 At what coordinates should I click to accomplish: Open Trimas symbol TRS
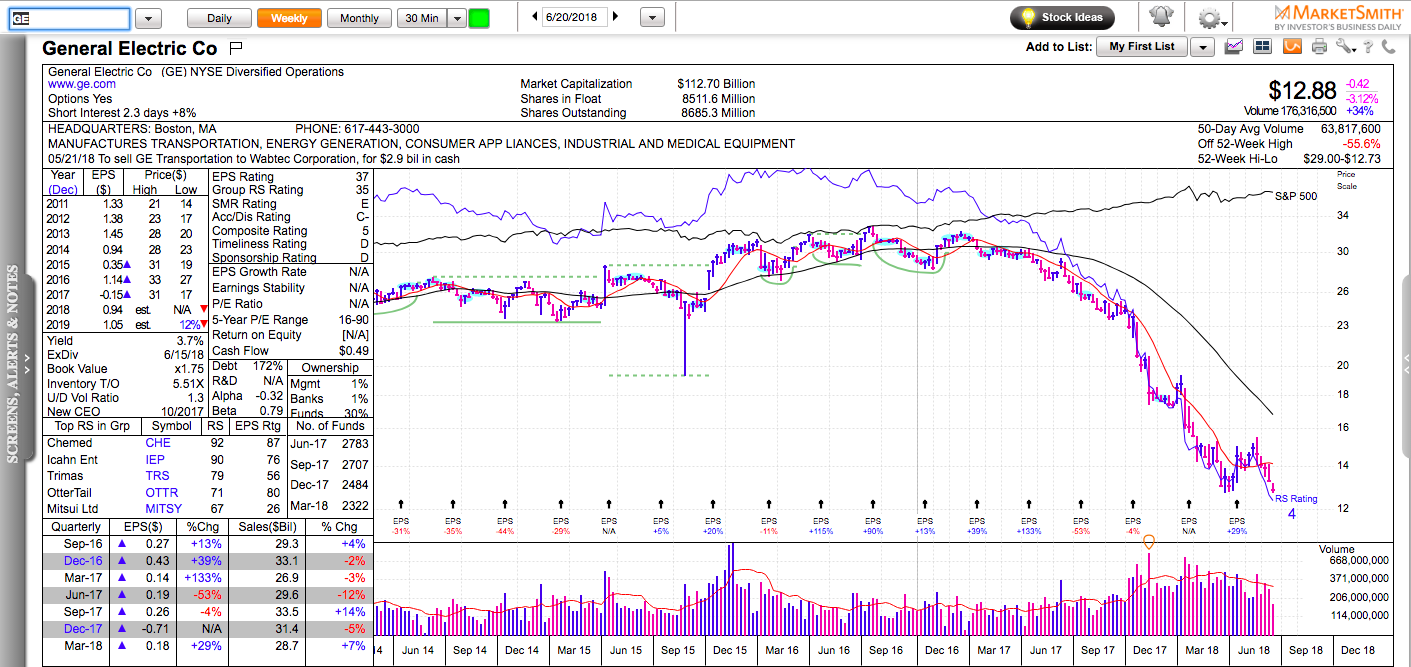click(x=157, y=476)
